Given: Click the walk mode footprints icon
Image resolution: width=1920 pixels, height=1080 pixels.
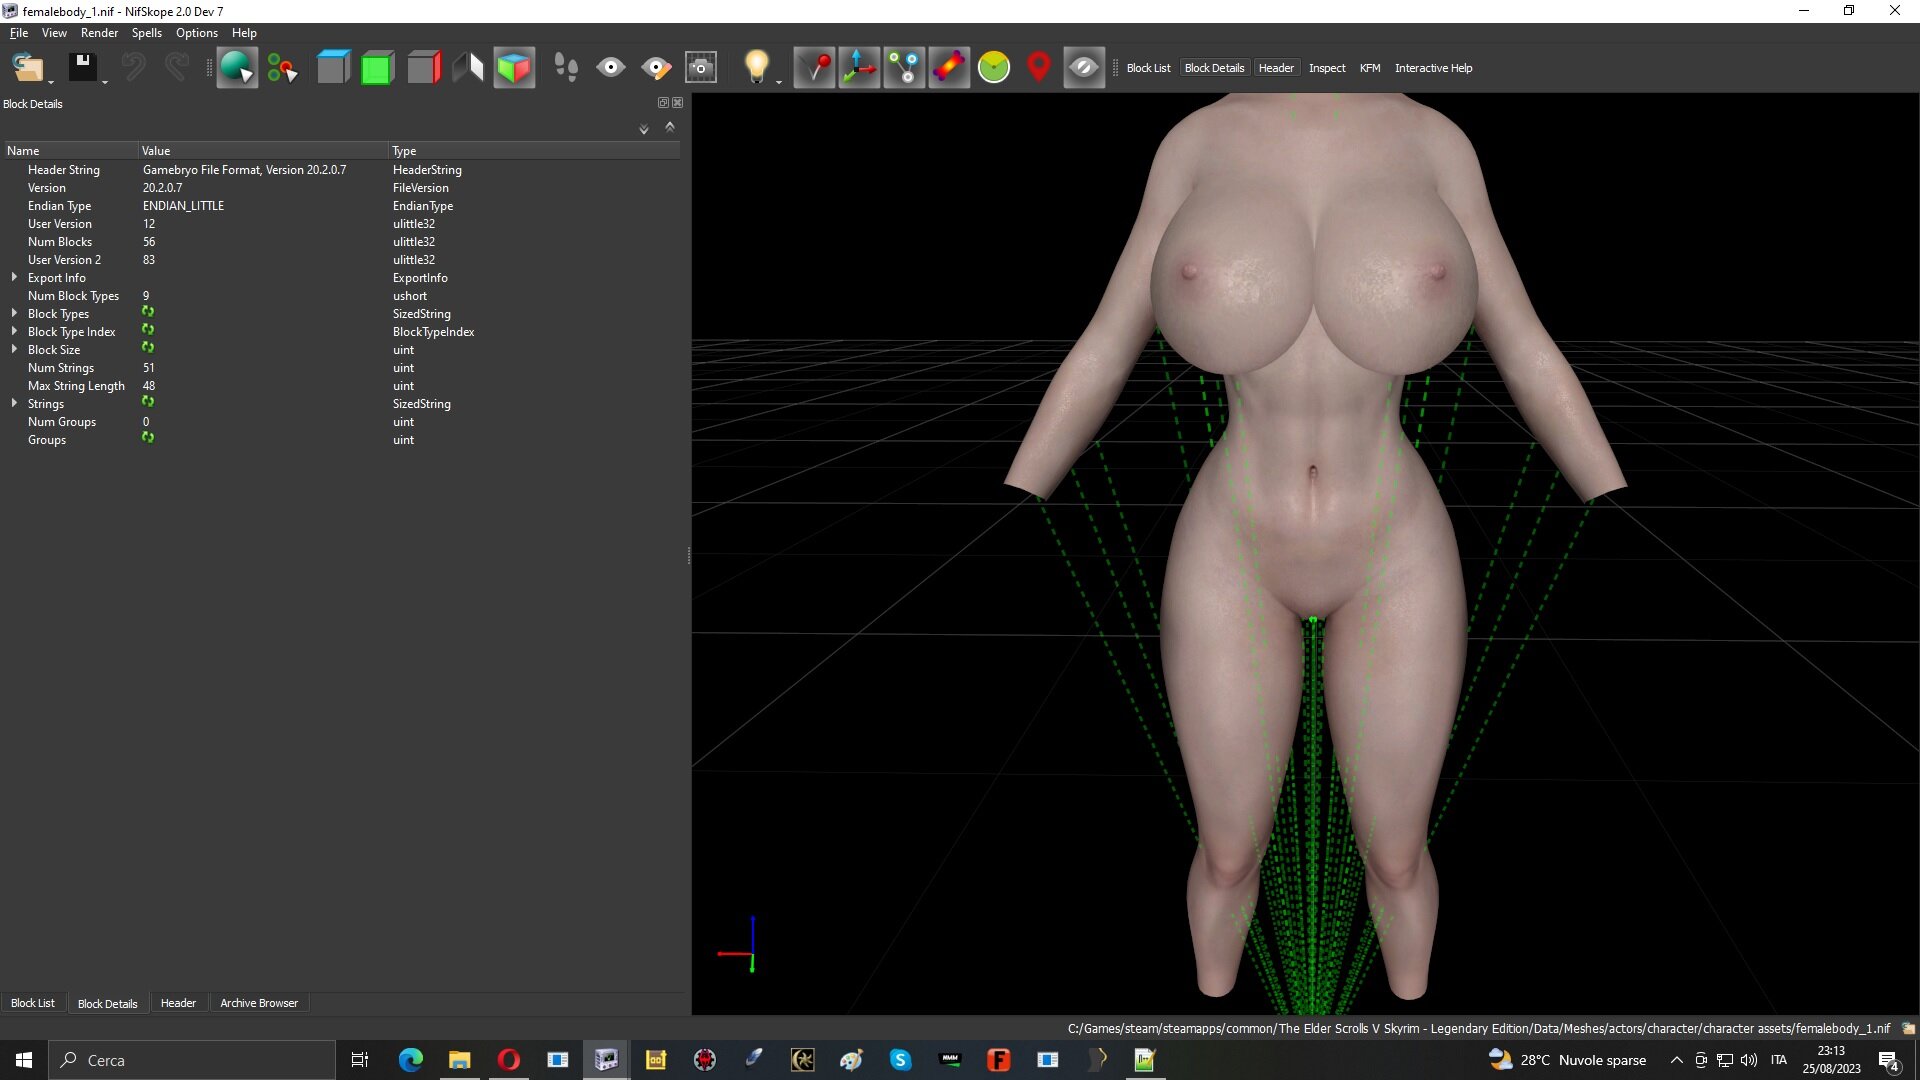Looking at the screenshot, I should click(x=566, y=68).
